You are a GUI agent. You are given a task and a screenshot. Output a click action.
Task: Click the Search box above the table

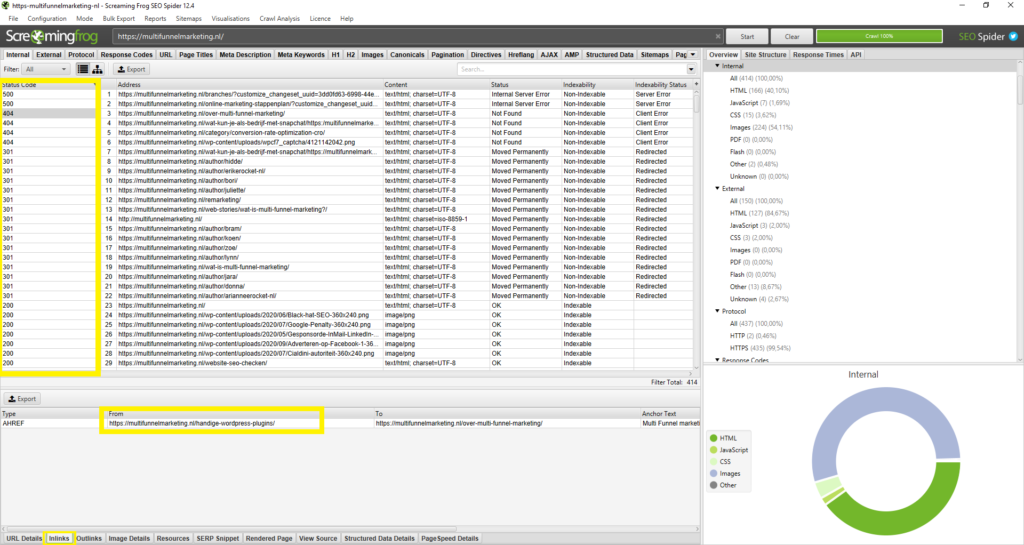pyautogui.click(x=572, y=69)
